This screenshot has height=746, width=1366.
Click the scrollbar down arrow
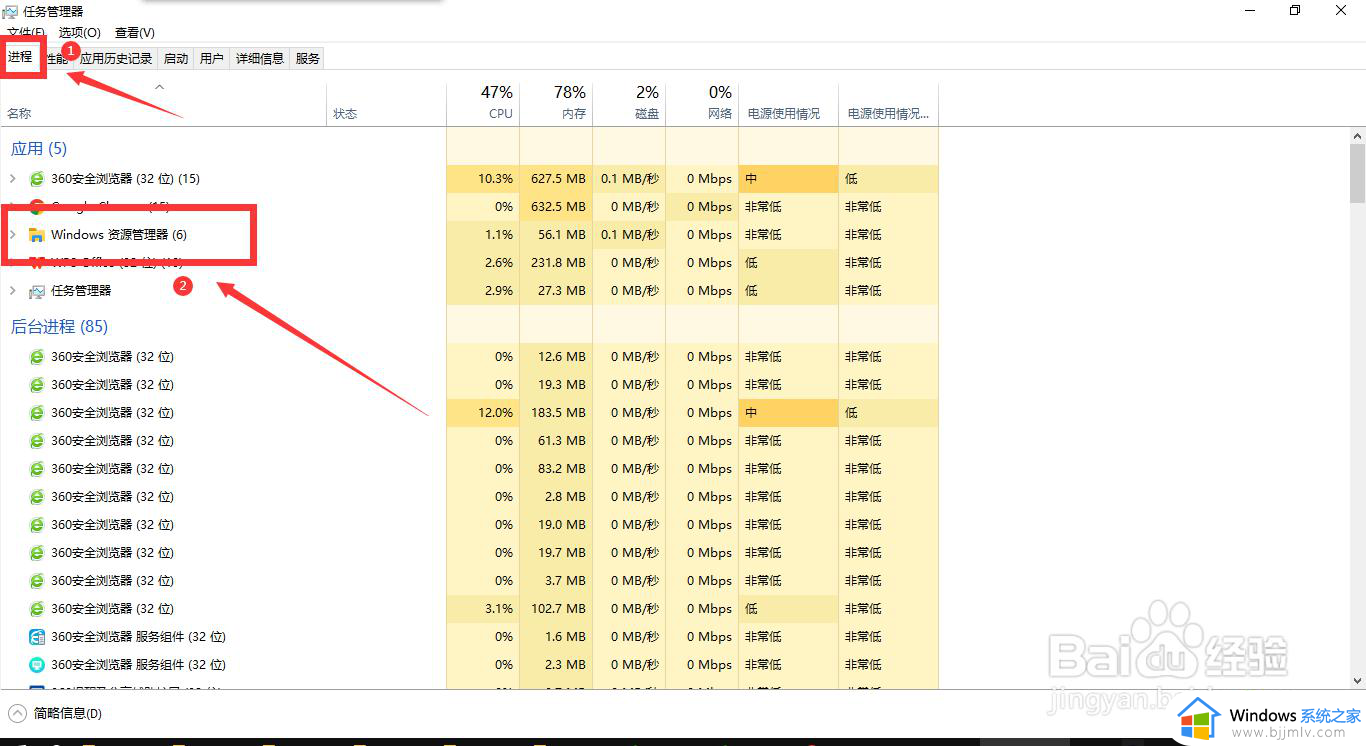1357,680
